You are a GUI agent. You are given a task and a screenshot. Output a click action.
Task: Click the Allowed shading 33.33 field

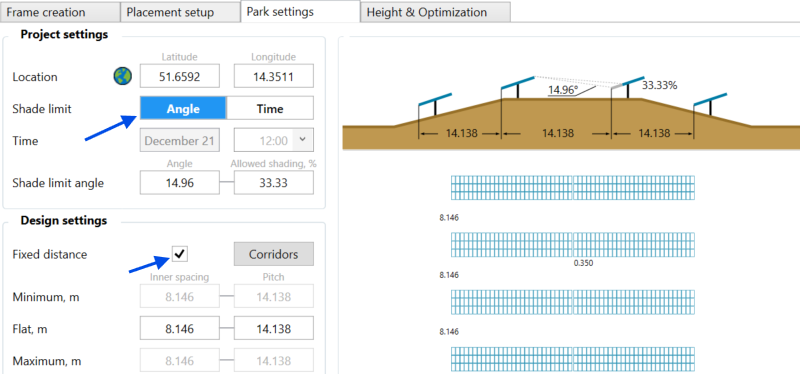(274, 183)
